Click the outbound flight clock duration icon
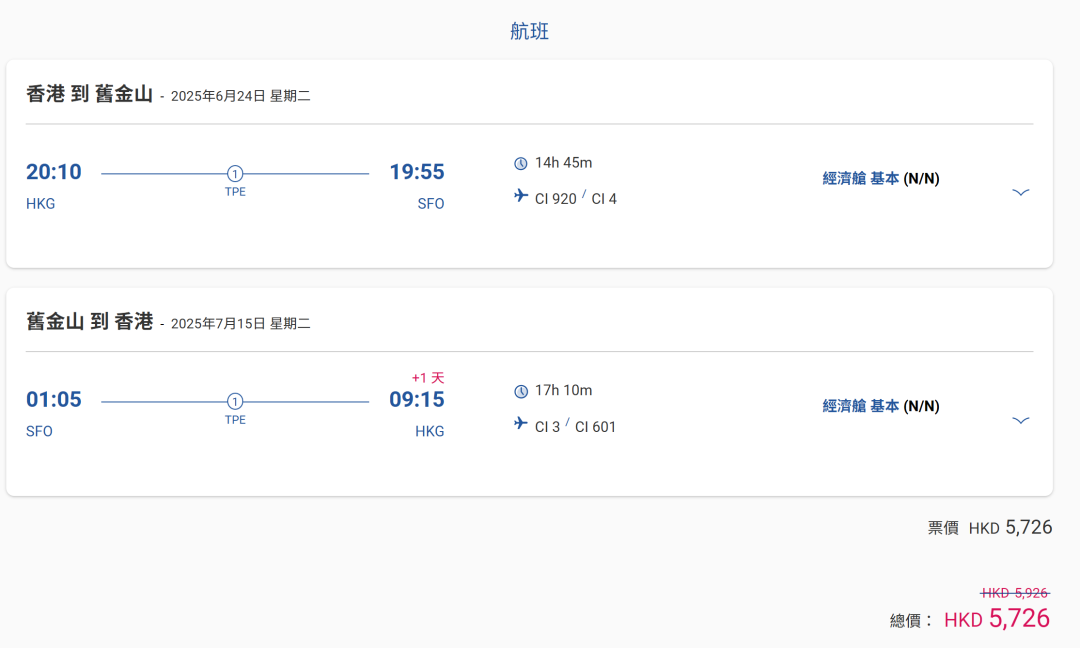 (520, 163)
